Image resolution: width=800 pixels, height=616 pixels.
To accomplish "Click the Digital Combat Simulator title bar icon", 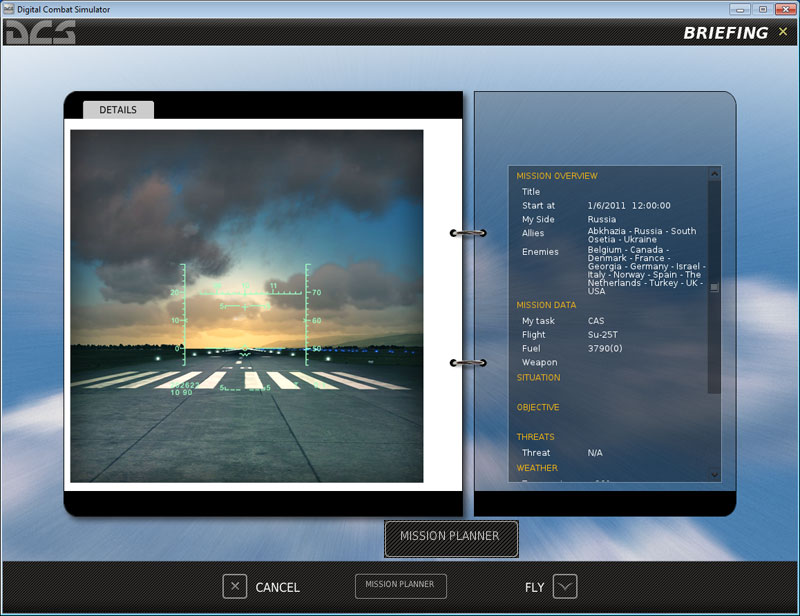I will [x=9, y=9].
